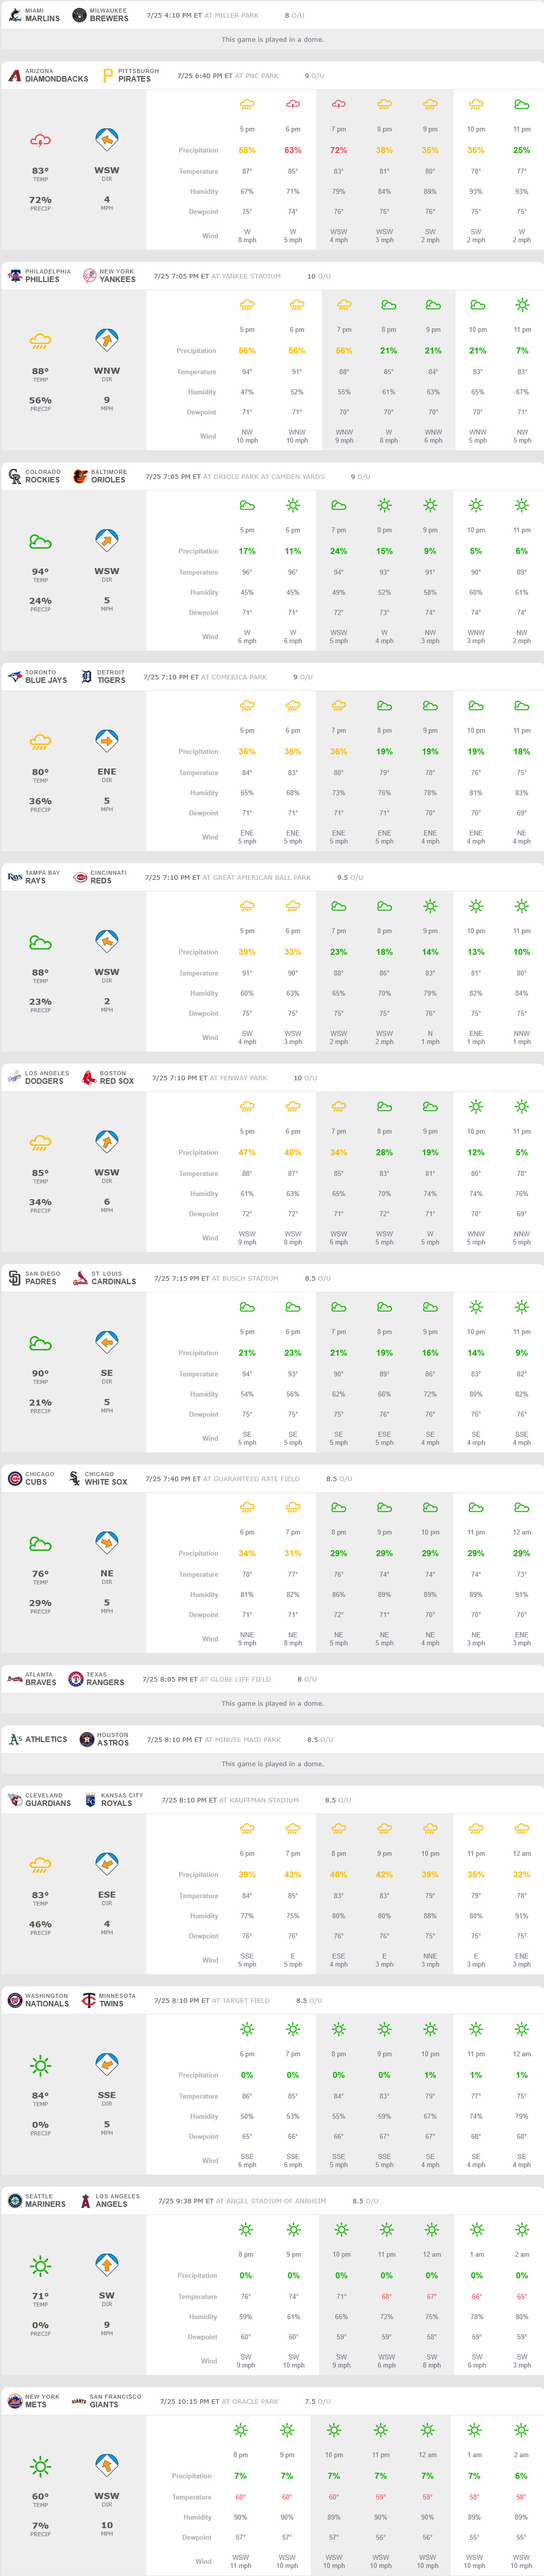Screen dimensions: 544x2576
Task: Select the 7 pm column in Rays–Reds forecast
Action: pos(339,970)
